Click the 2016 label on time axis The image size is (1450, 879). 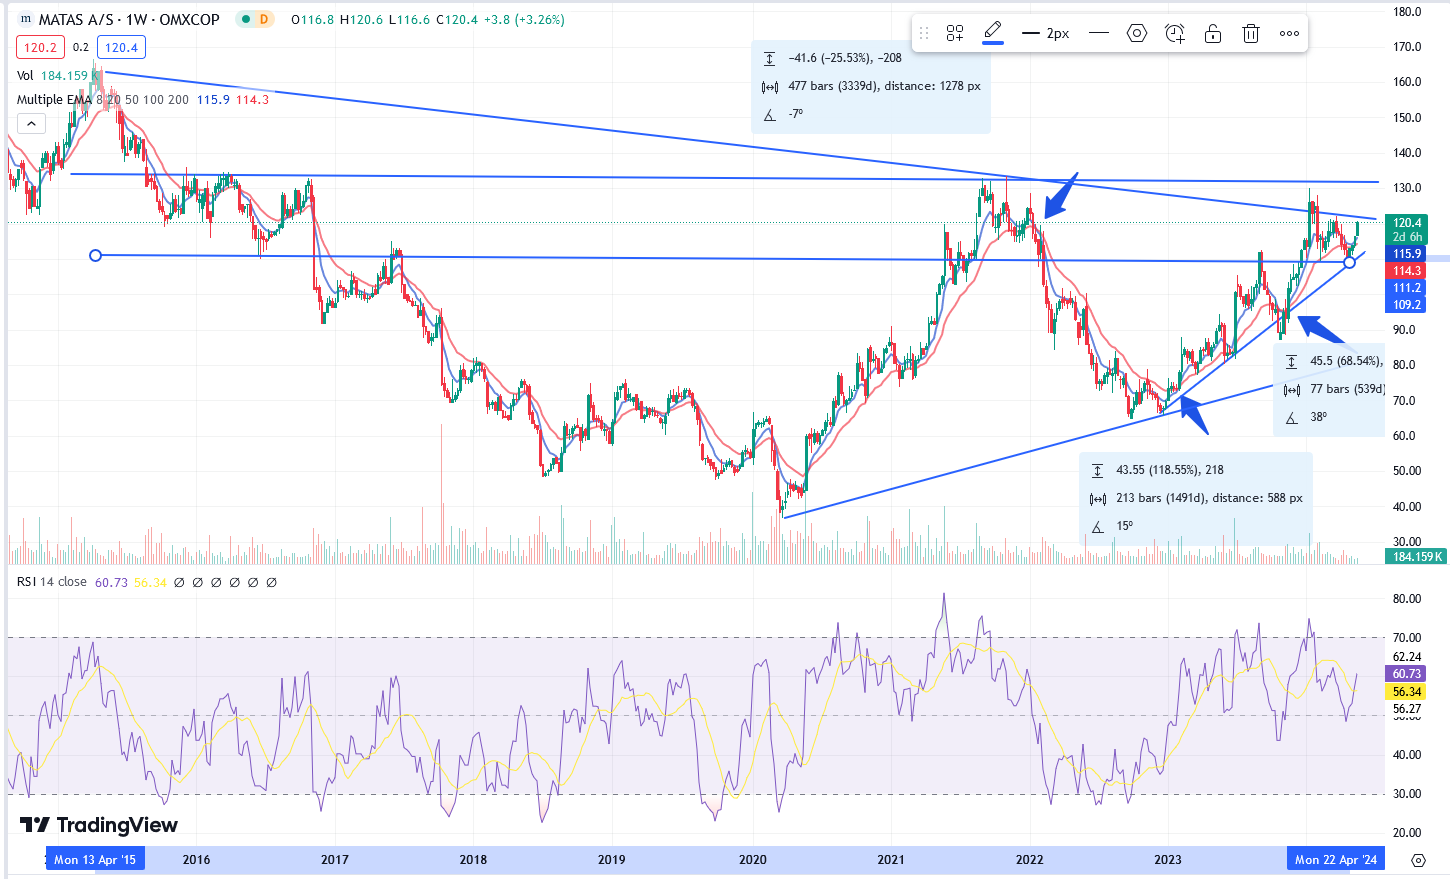coord(196,859)
